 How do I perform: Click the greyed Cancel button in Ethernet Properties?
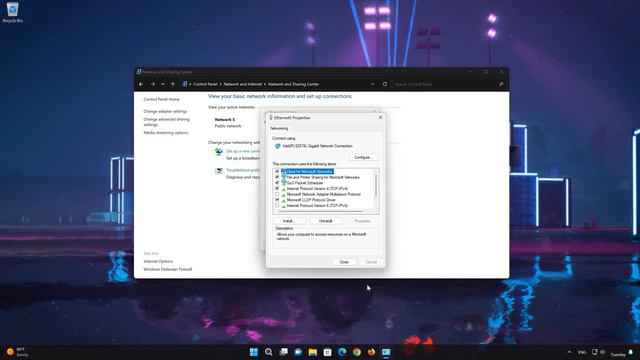[371, 262]
